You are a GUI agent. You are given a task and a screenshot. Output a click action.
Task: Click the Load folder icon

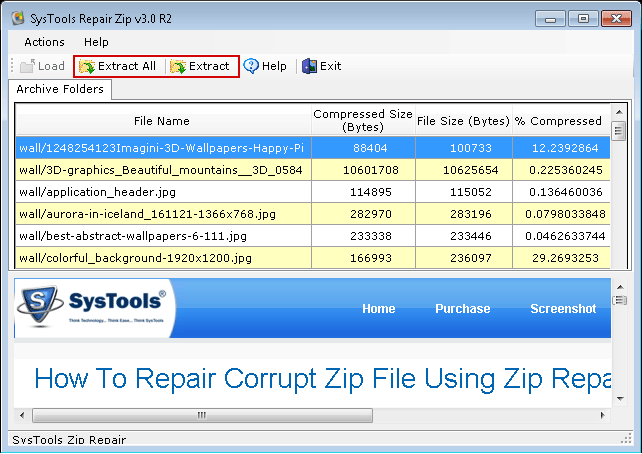coord(27,66)
